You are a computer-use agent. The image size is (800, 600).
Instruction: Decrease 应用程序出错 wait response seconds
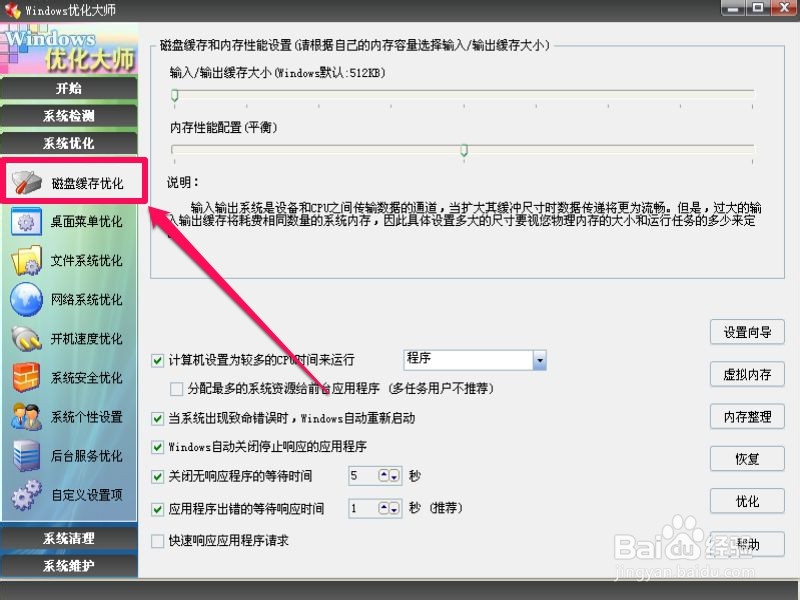[394, 508]
